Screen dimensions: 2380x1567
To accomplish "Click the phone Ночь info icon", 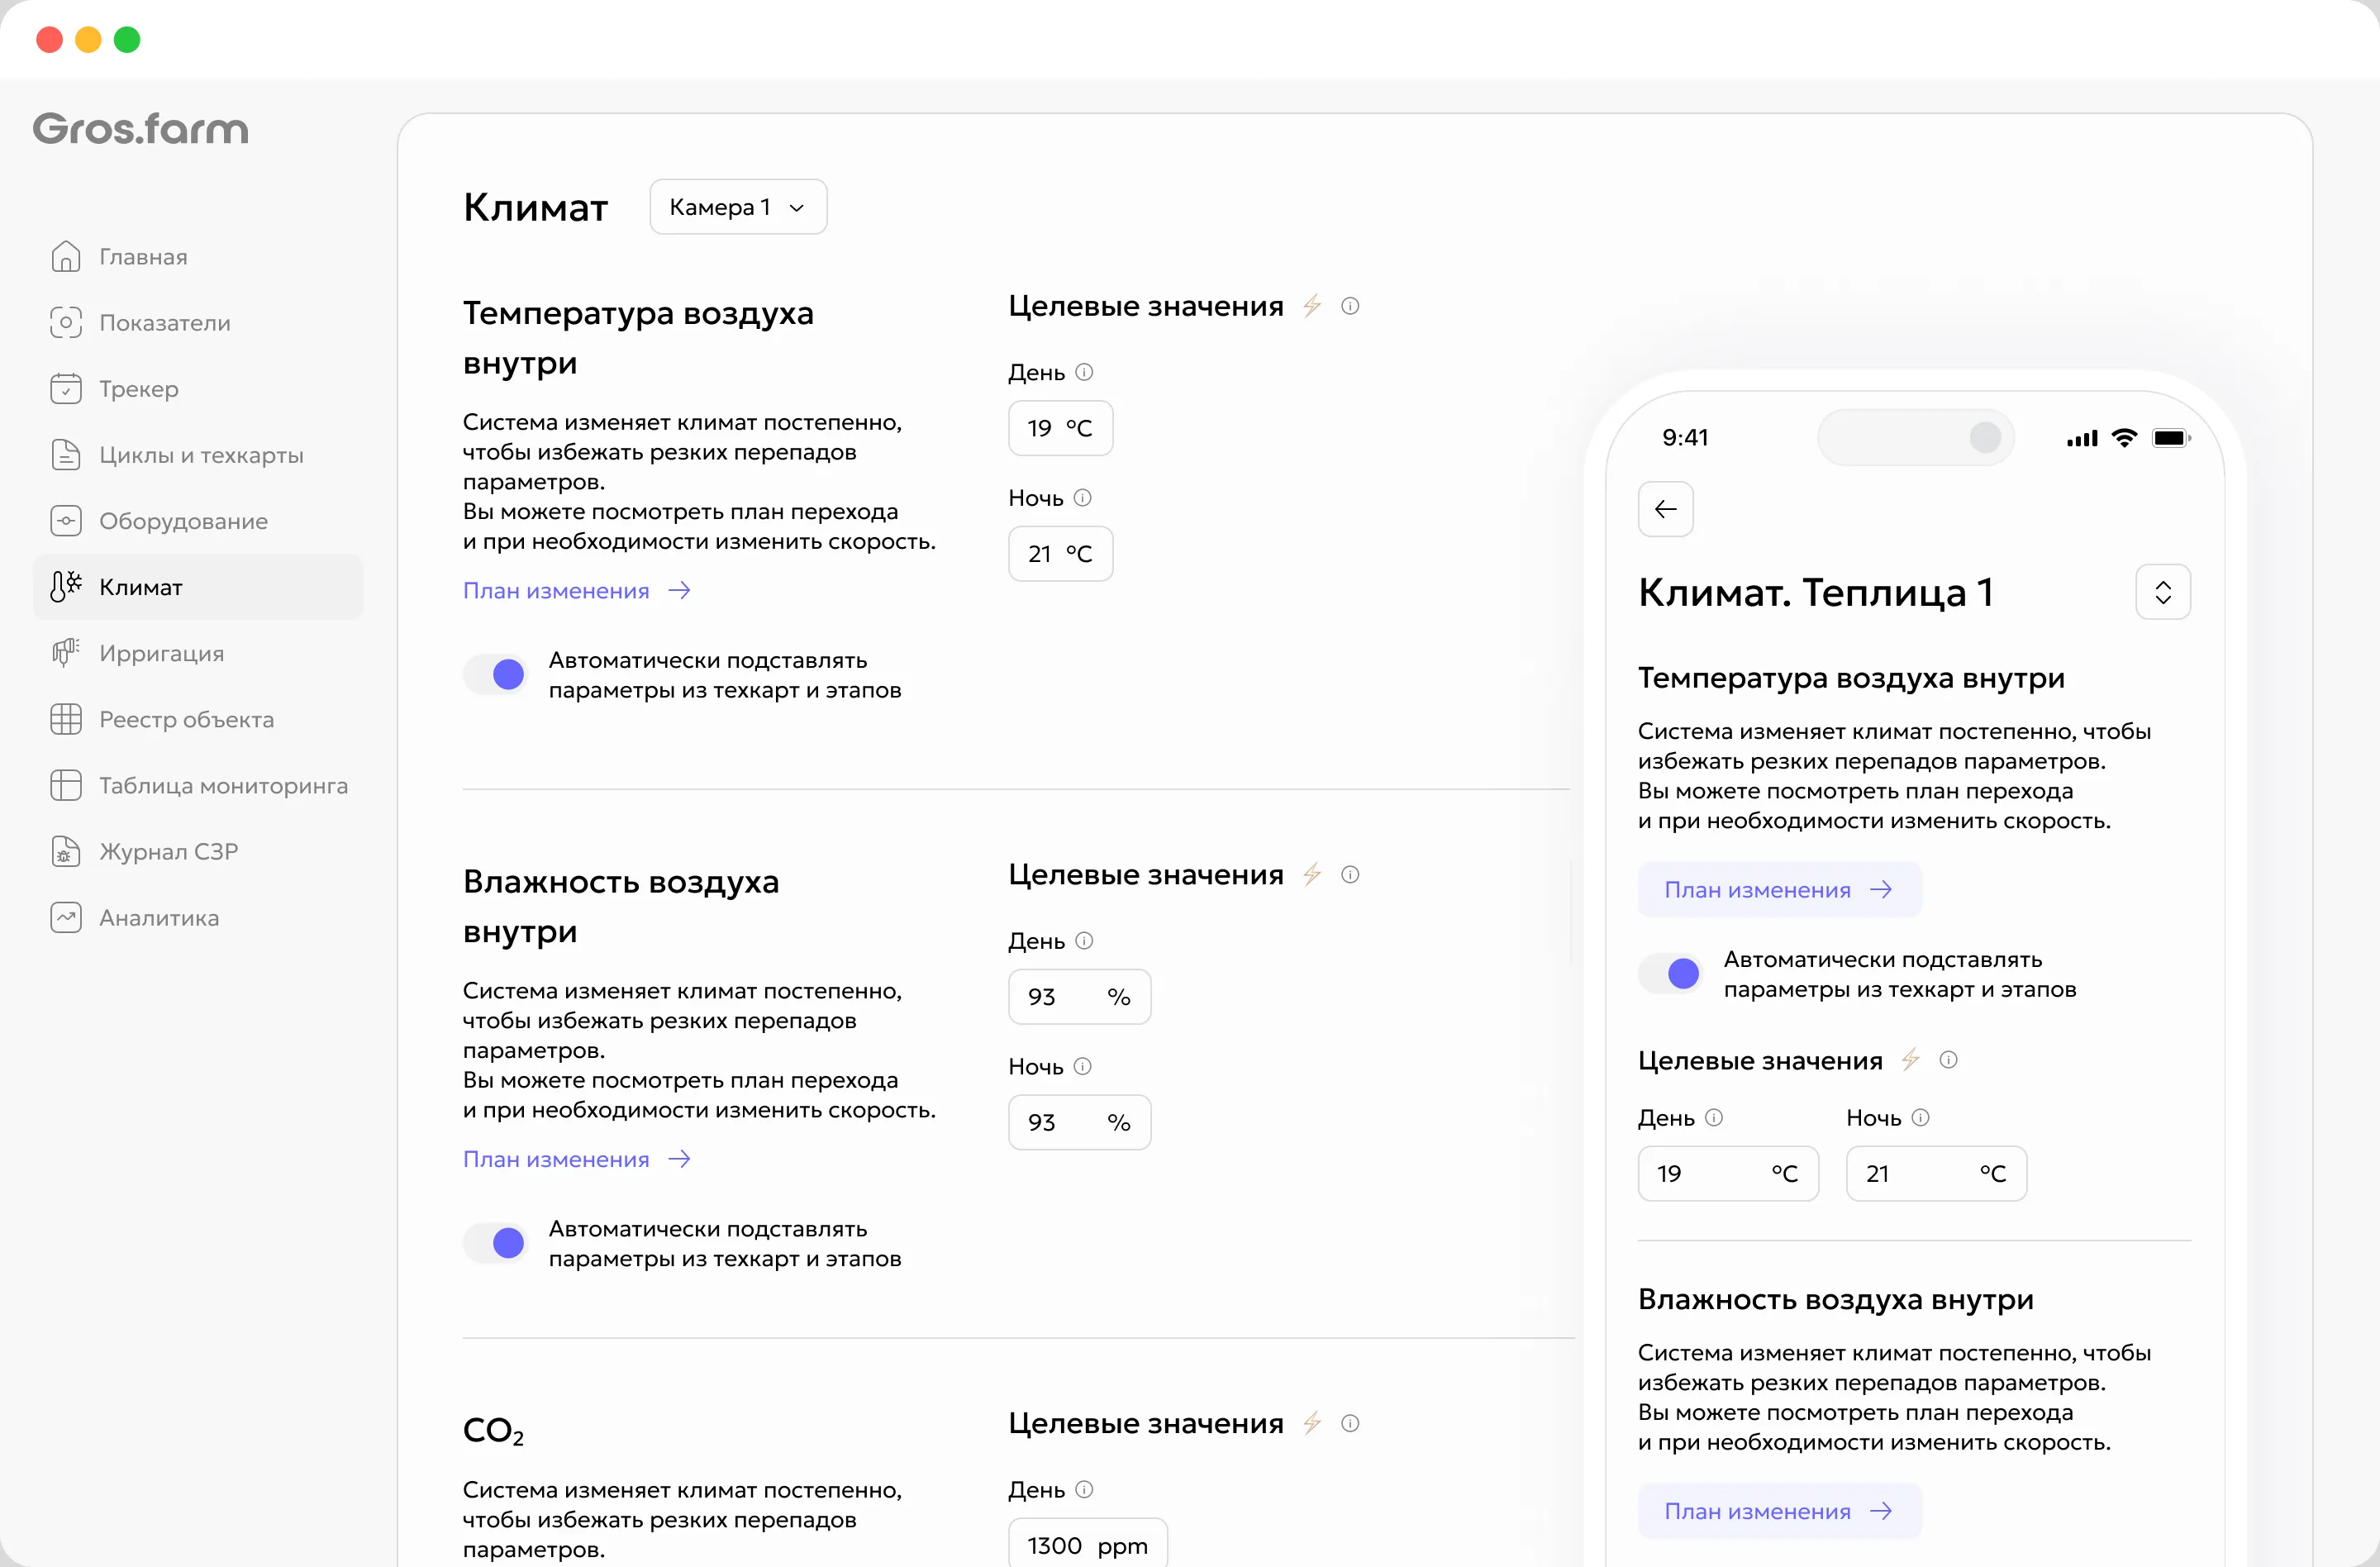I will 1920,1118.
